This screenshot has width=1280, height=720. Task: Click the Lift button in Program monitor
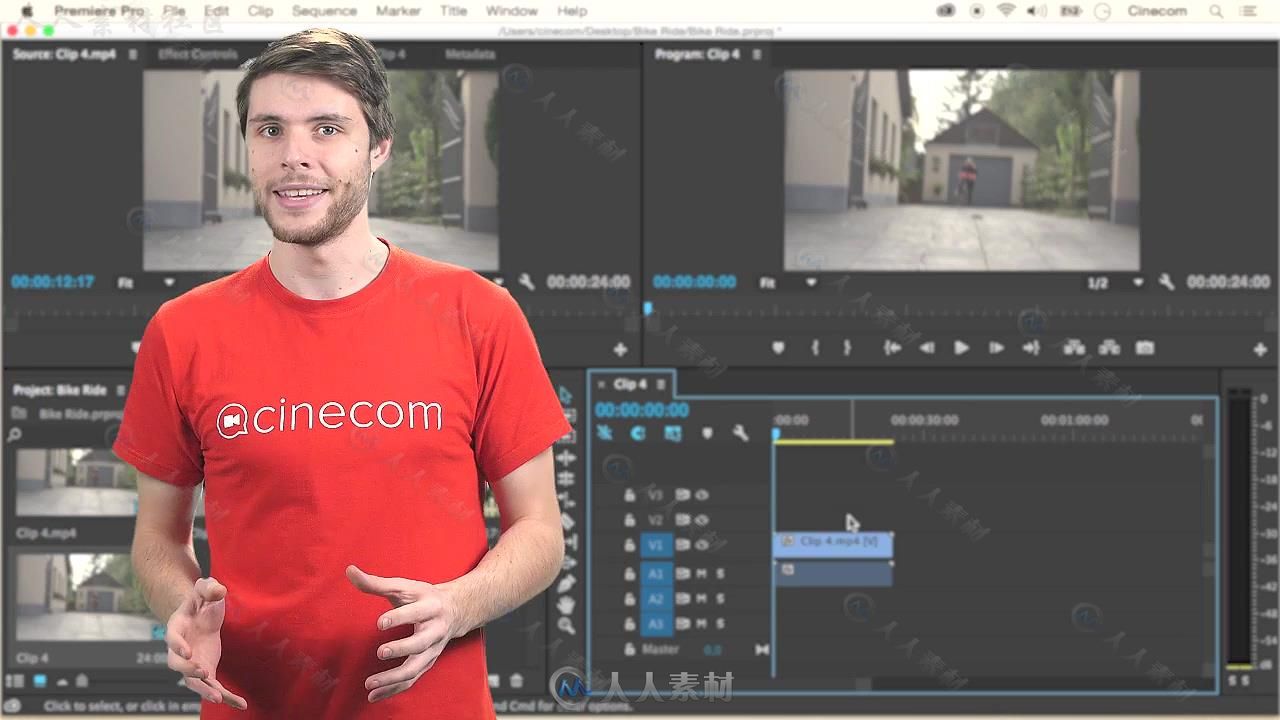pos(1074,348)
